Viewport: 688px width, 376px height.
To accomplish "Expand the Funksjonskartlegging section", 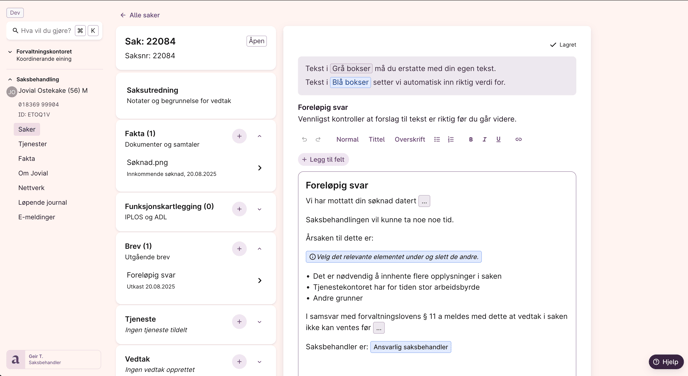I will tap(259, 209).
